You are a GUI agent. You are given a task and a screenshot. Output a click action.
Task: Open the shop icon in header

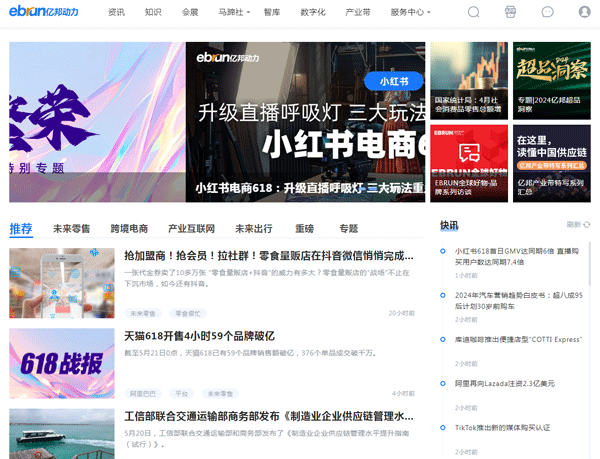click(510, 12)
